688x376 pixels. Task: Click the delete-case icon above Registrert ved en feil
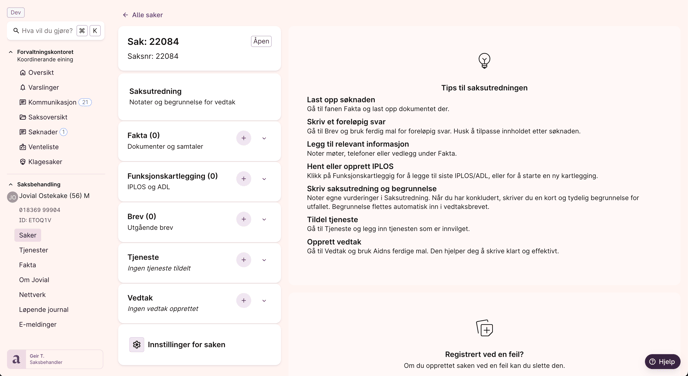coord(484,328)
